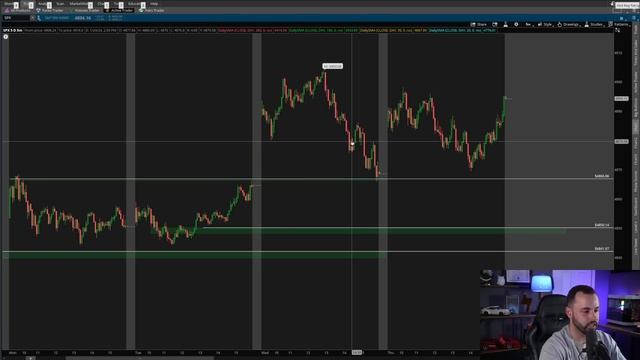Image resolution: width=640 pixels, height=360 pixels.
Task: Select the Futures Trader sub-tab
Action: pos(87,11)
